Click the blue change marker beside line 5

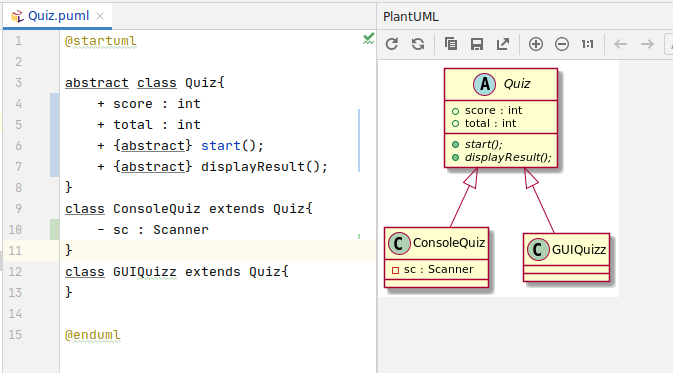pos(55,124)
